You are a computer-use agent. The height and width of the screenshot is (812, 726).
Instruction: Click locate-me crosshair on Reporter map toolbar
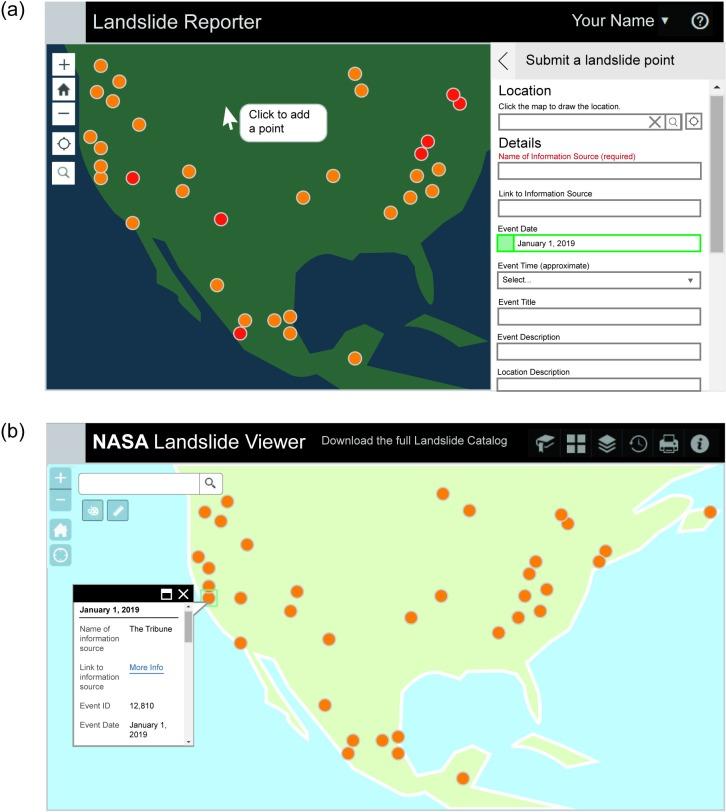pos(64,143)
